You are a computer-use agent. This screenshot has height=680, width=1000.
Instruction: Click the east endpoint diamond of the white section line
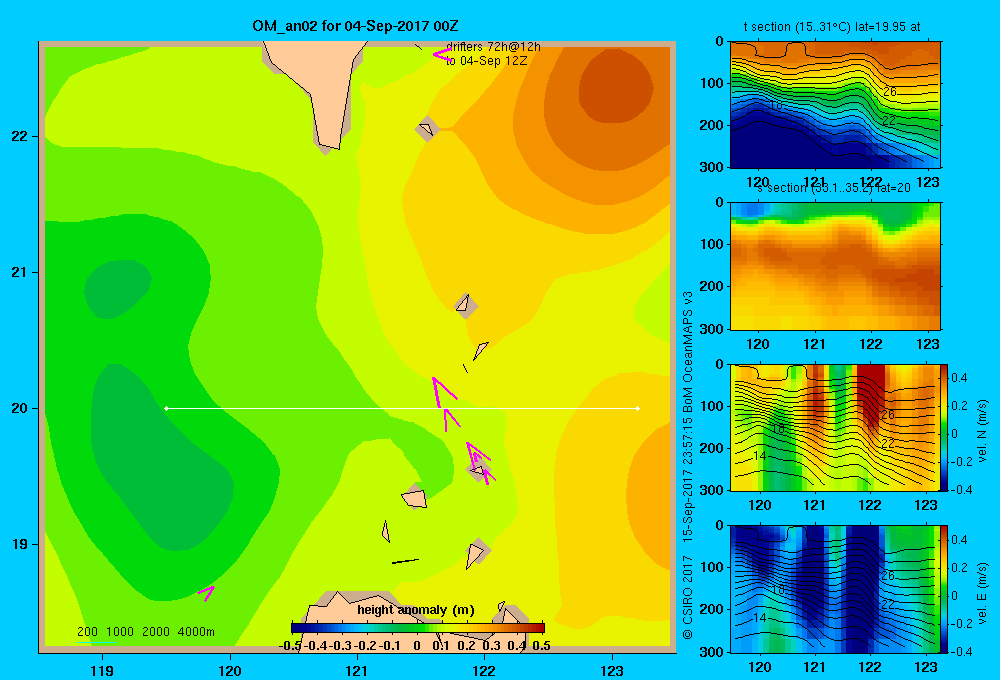pos(638,408)
